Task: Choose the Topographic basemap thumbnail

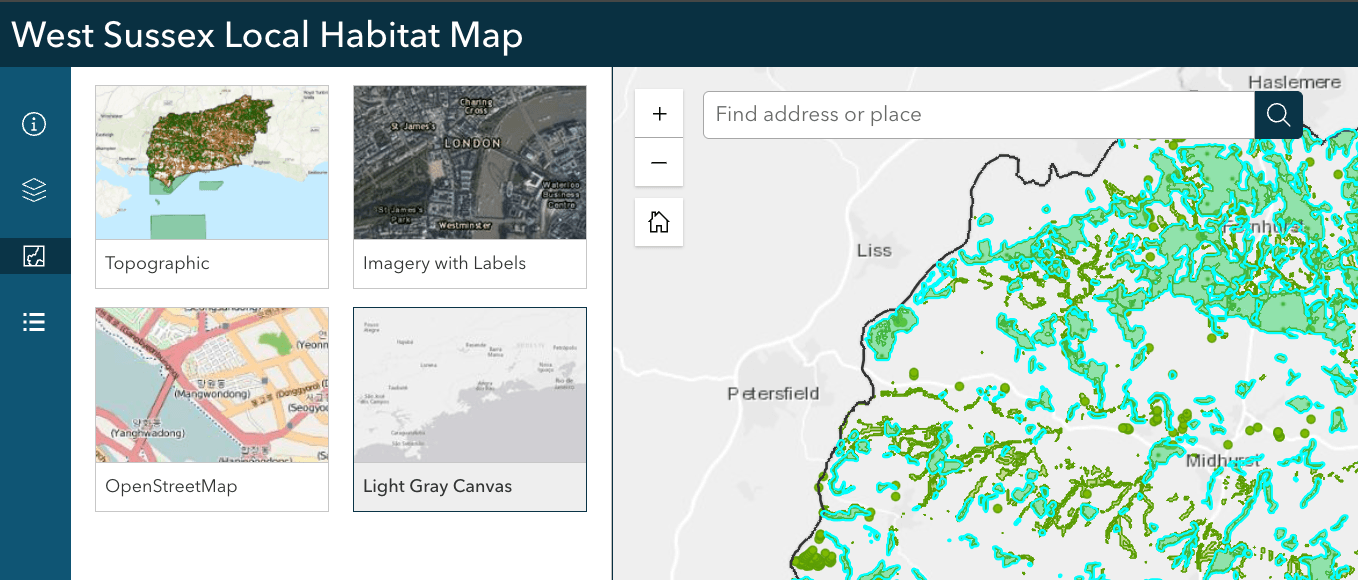Action: 212,162
